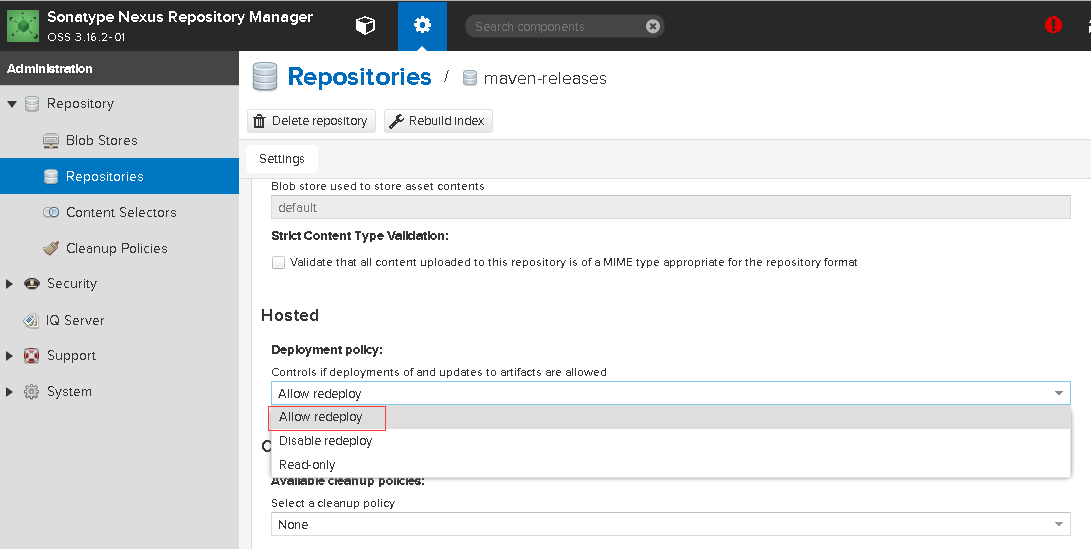The height and width of the screenshot is (549, 1091).
Task: Open Content Selectors in the sidebar
Action: (121, 212)
